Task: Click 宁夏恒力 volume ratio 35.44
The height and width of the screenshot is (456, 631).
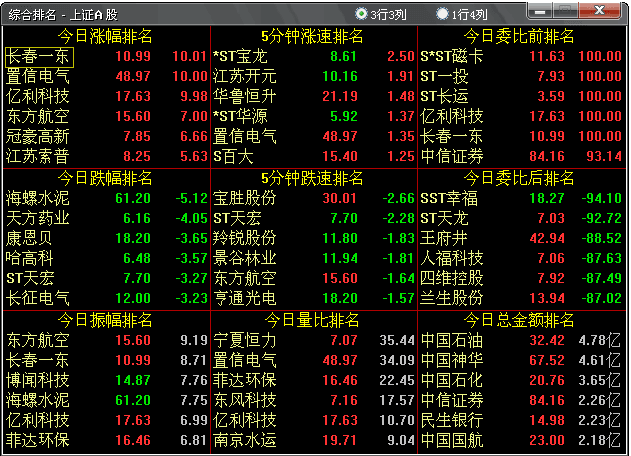Action: point(397,340)
